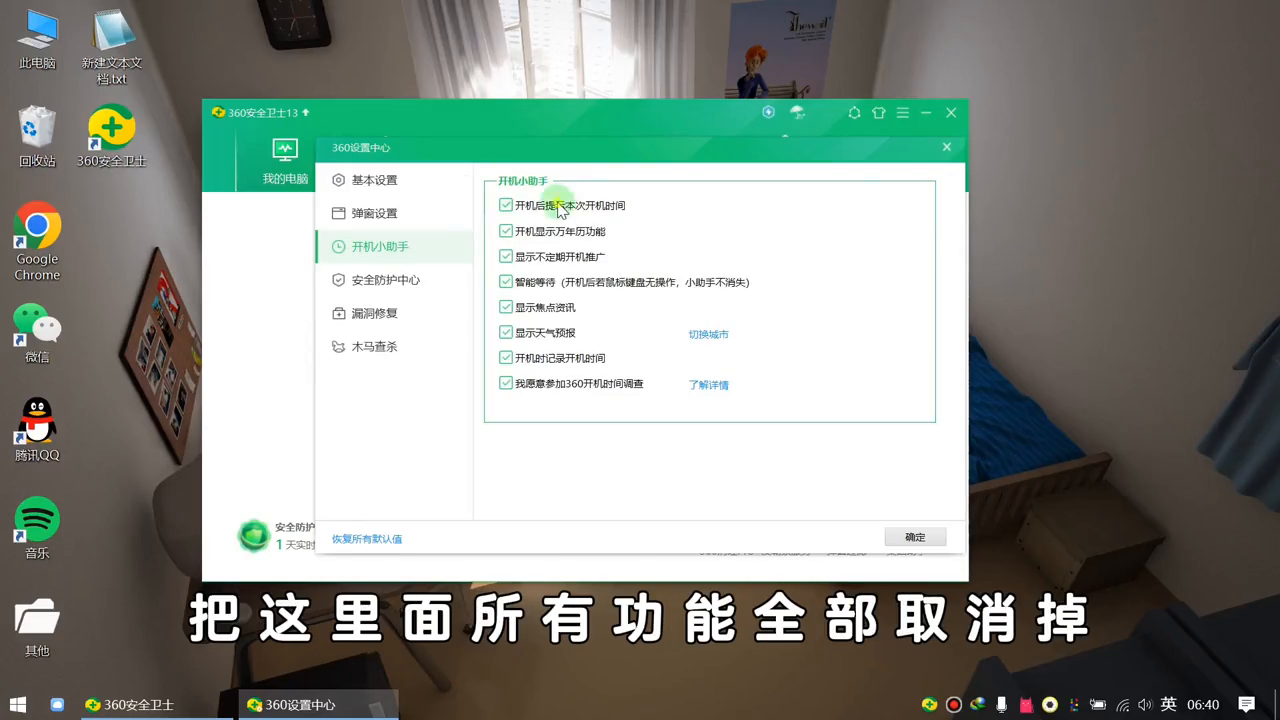Uncheck 显示天气预报
This screenshot has height=720, width=1280.
tap(506, 332)
